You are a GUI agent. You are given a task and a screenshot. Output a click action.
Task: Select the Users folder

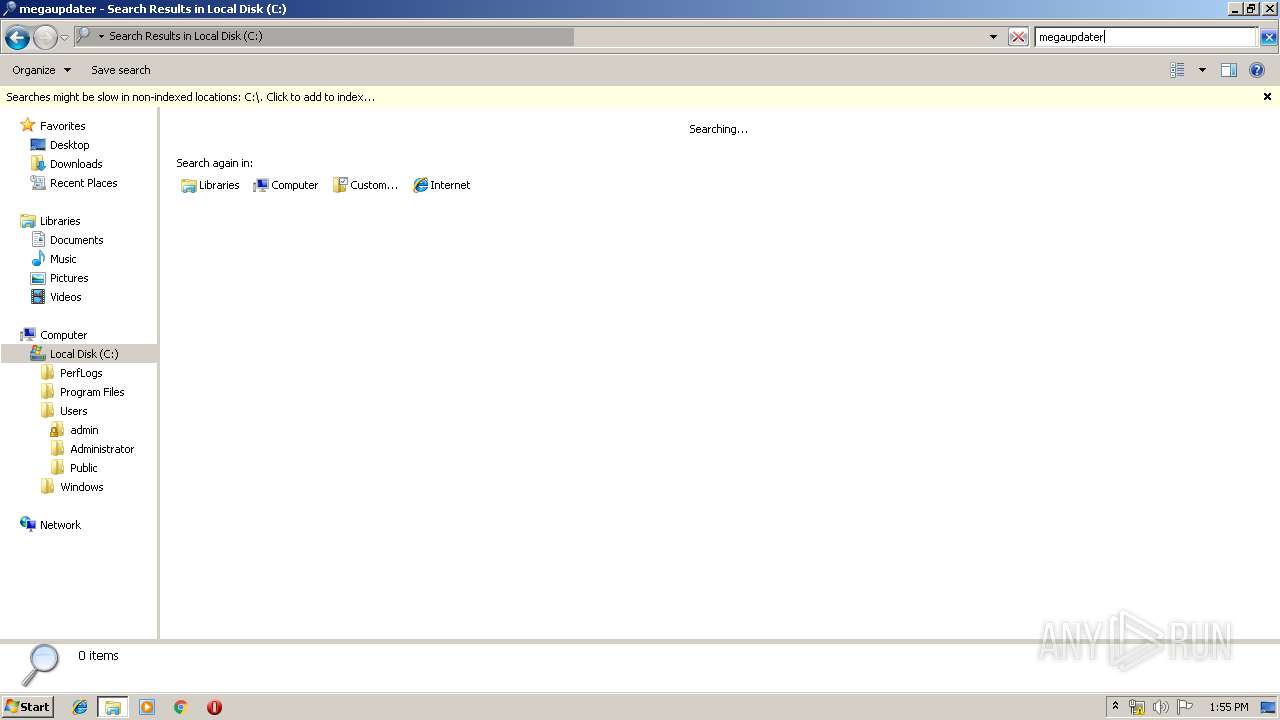coord(73,411)
